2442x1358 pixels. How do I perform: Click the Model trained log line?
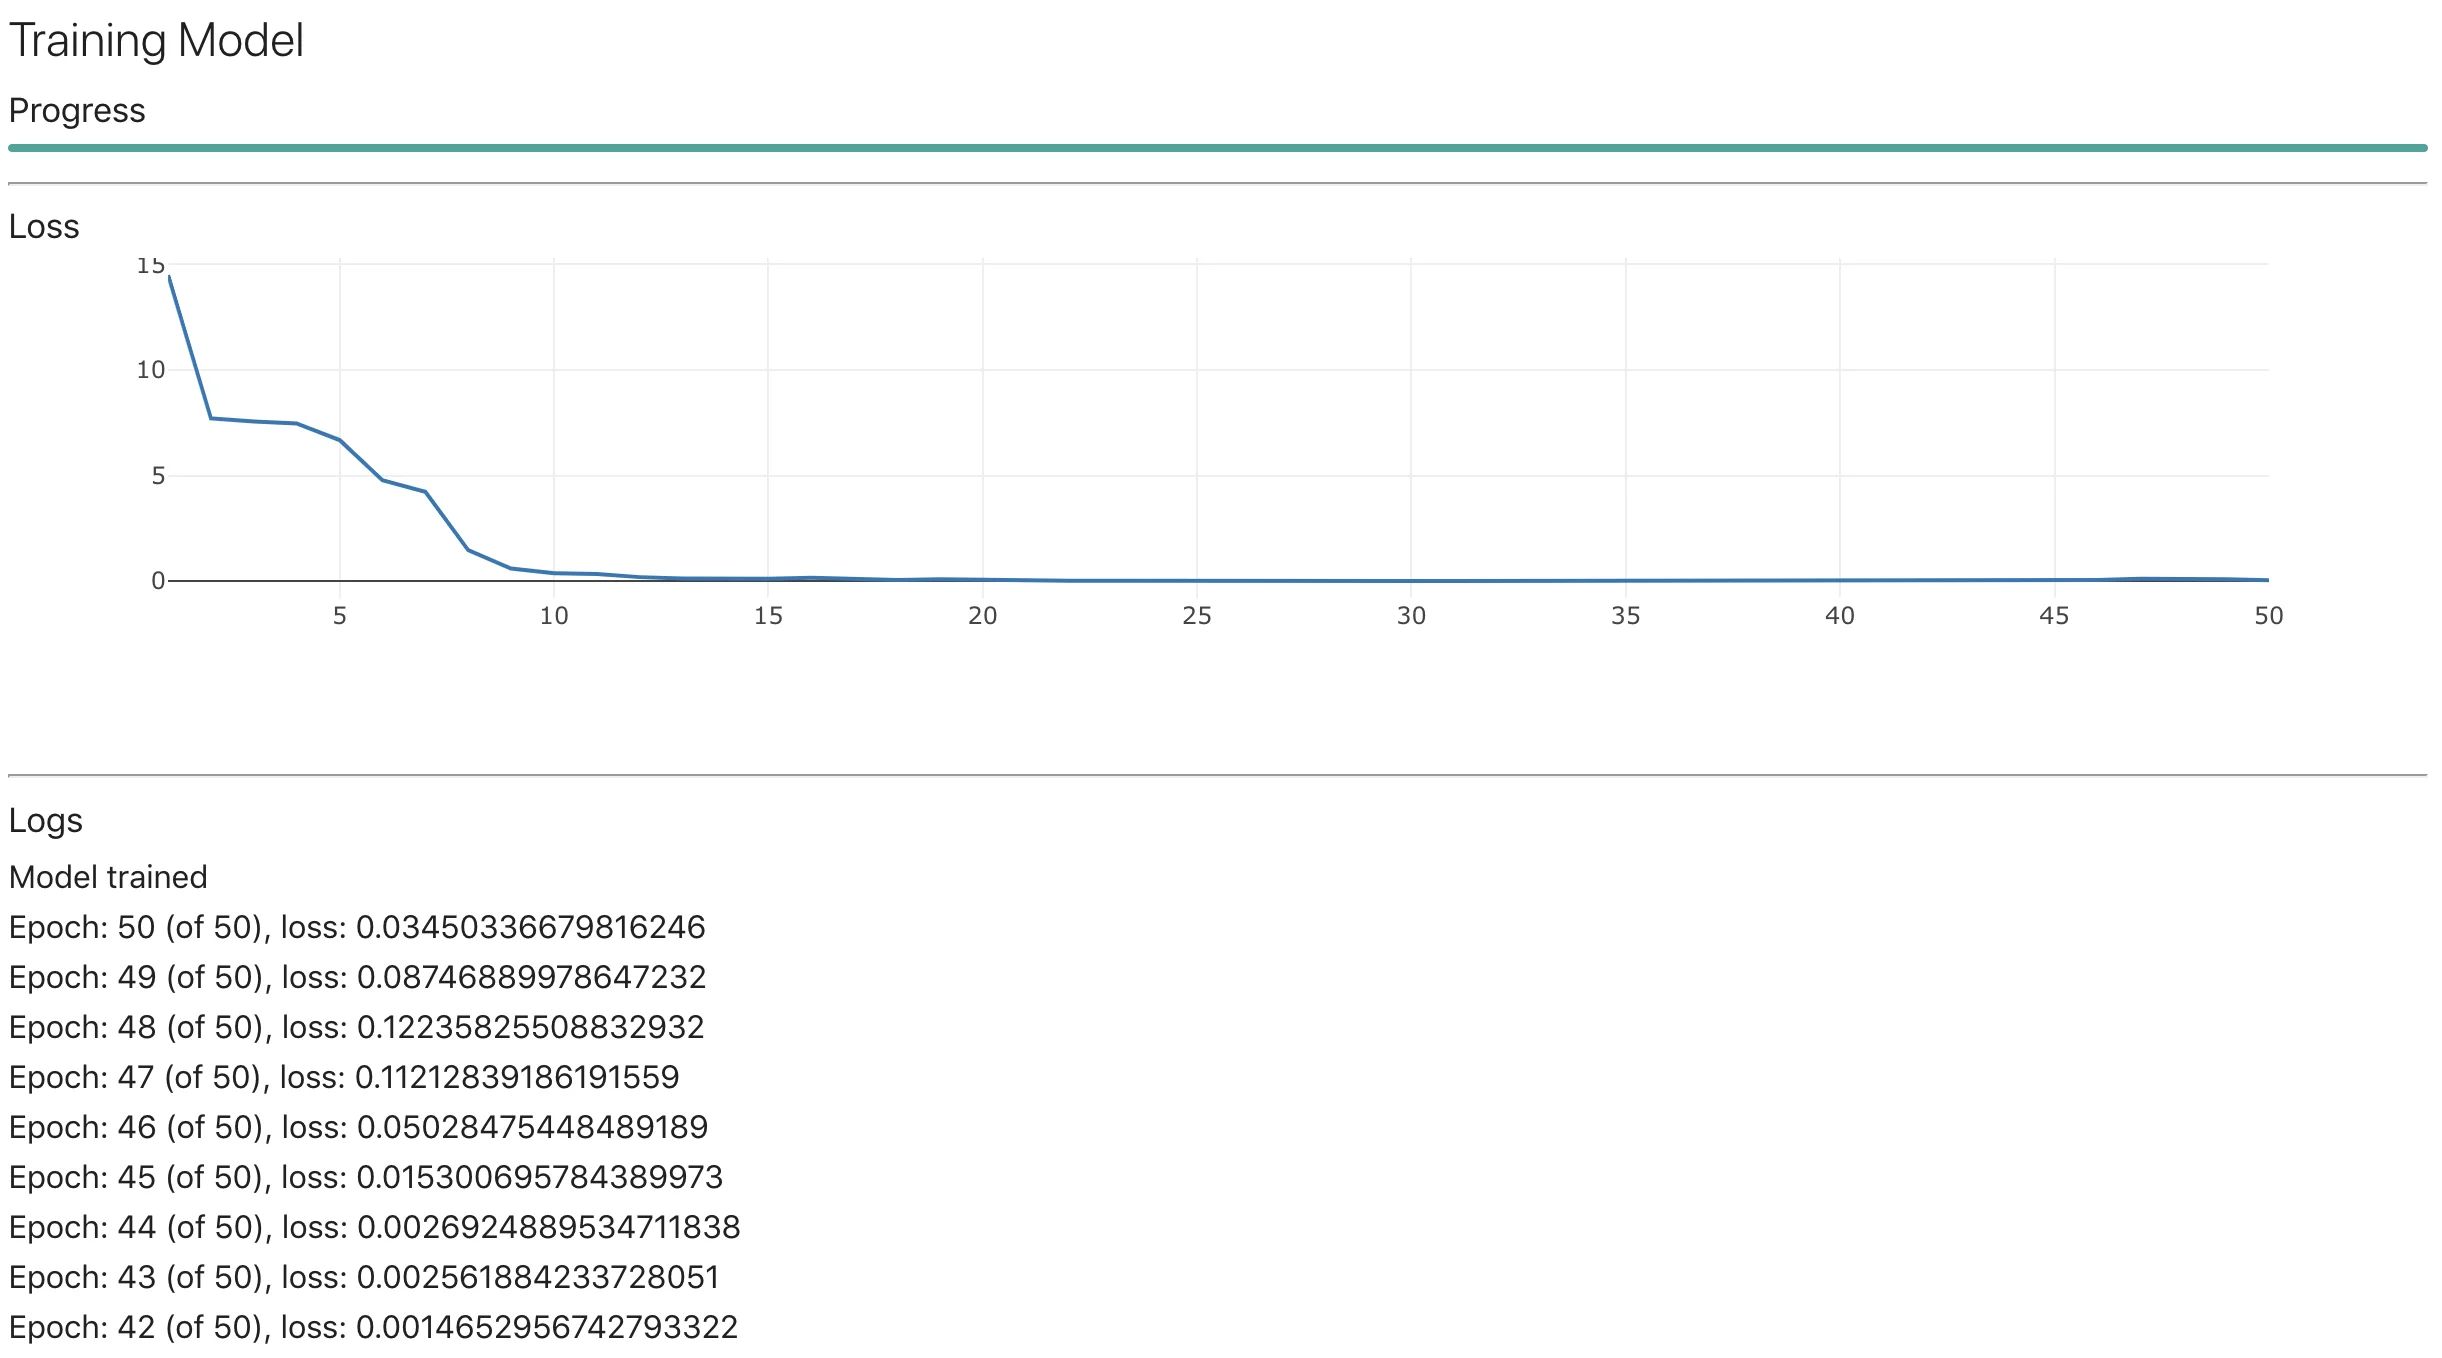[x=108, y=877]
